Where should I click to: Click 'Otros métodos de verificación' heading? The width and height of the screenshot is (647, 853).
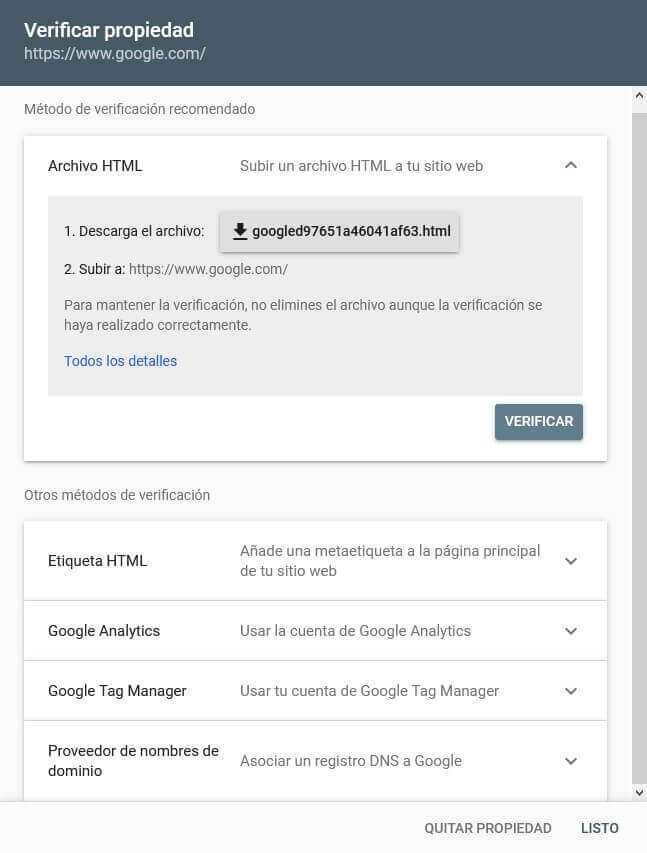pyautogui.click(x=117, y=495)
